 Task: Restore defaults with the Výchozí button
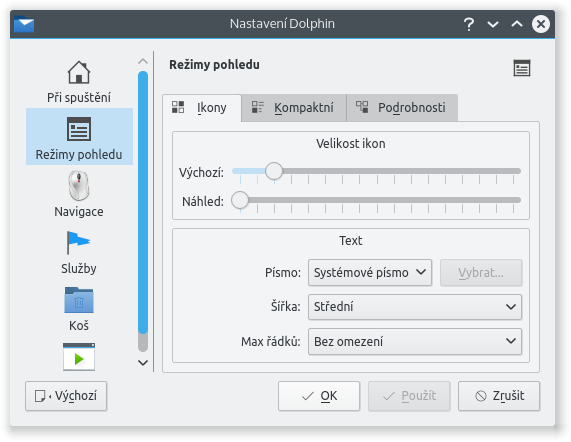(x=66, y=396)
